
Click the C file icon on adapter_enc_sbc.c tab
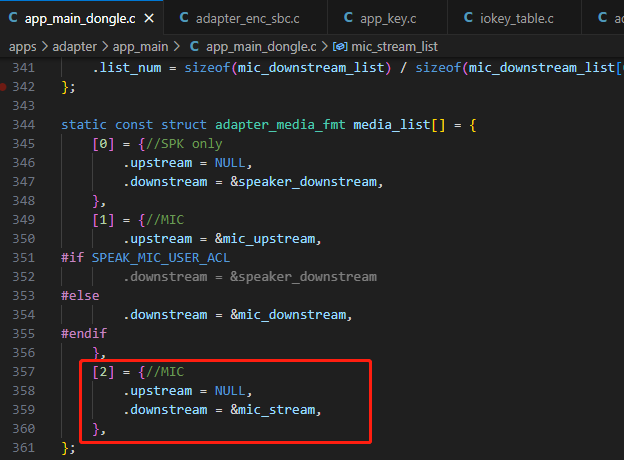click(184, 18)
